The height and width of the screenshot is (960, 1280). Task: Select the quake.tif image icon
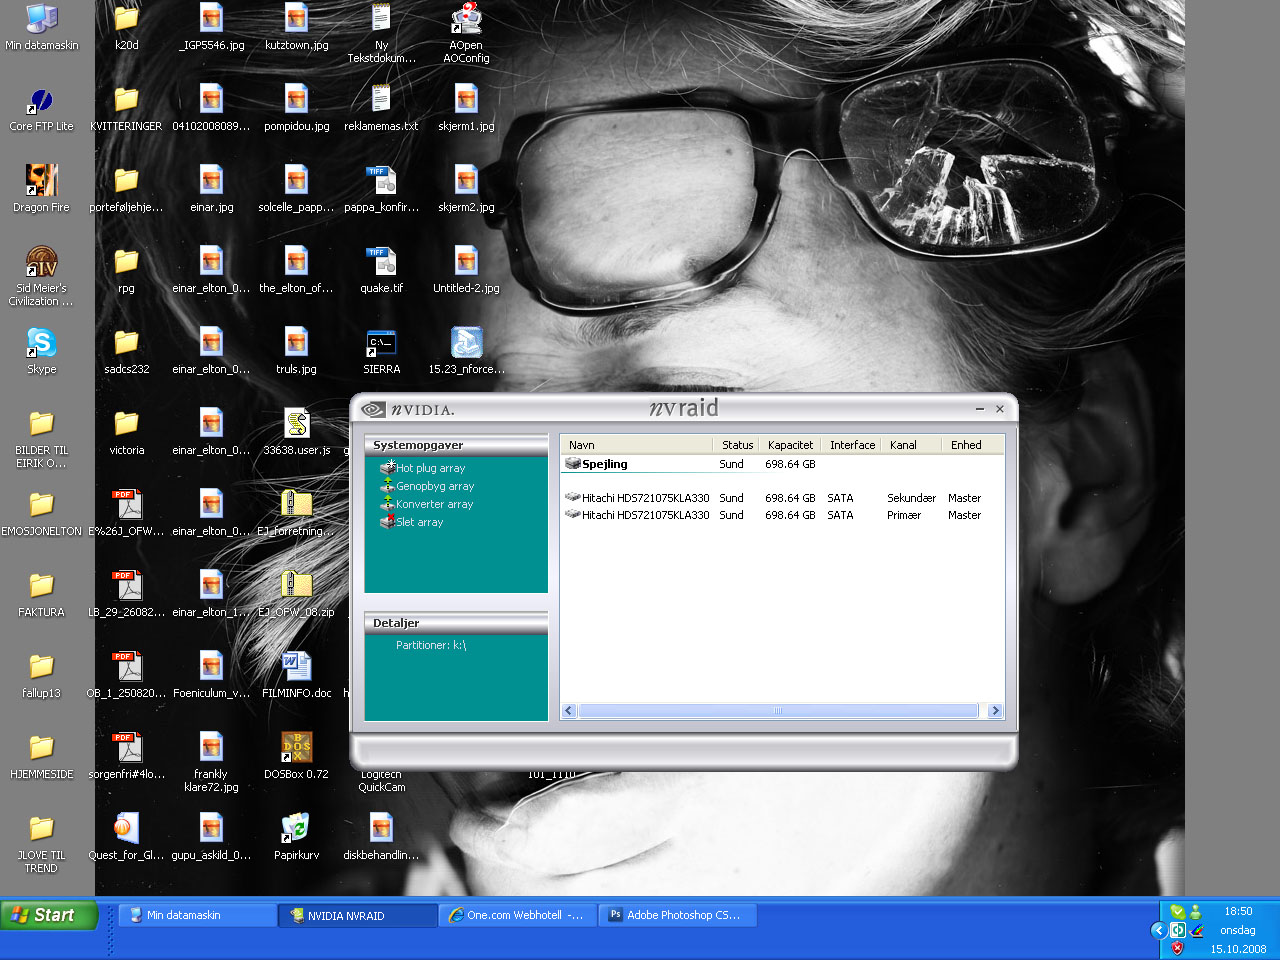click(x=381, y=271)
